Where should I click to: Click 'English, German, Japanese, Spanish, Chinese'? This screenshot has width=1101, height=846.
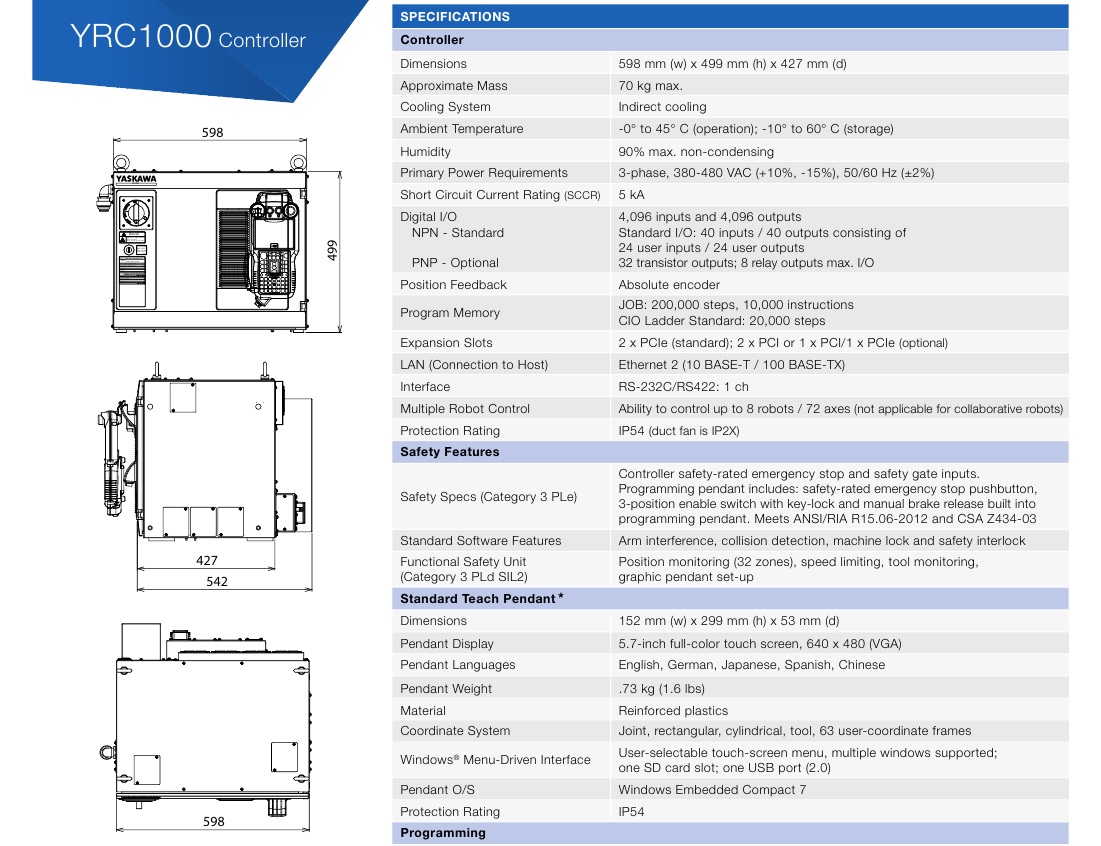click(x=751, y=665)
